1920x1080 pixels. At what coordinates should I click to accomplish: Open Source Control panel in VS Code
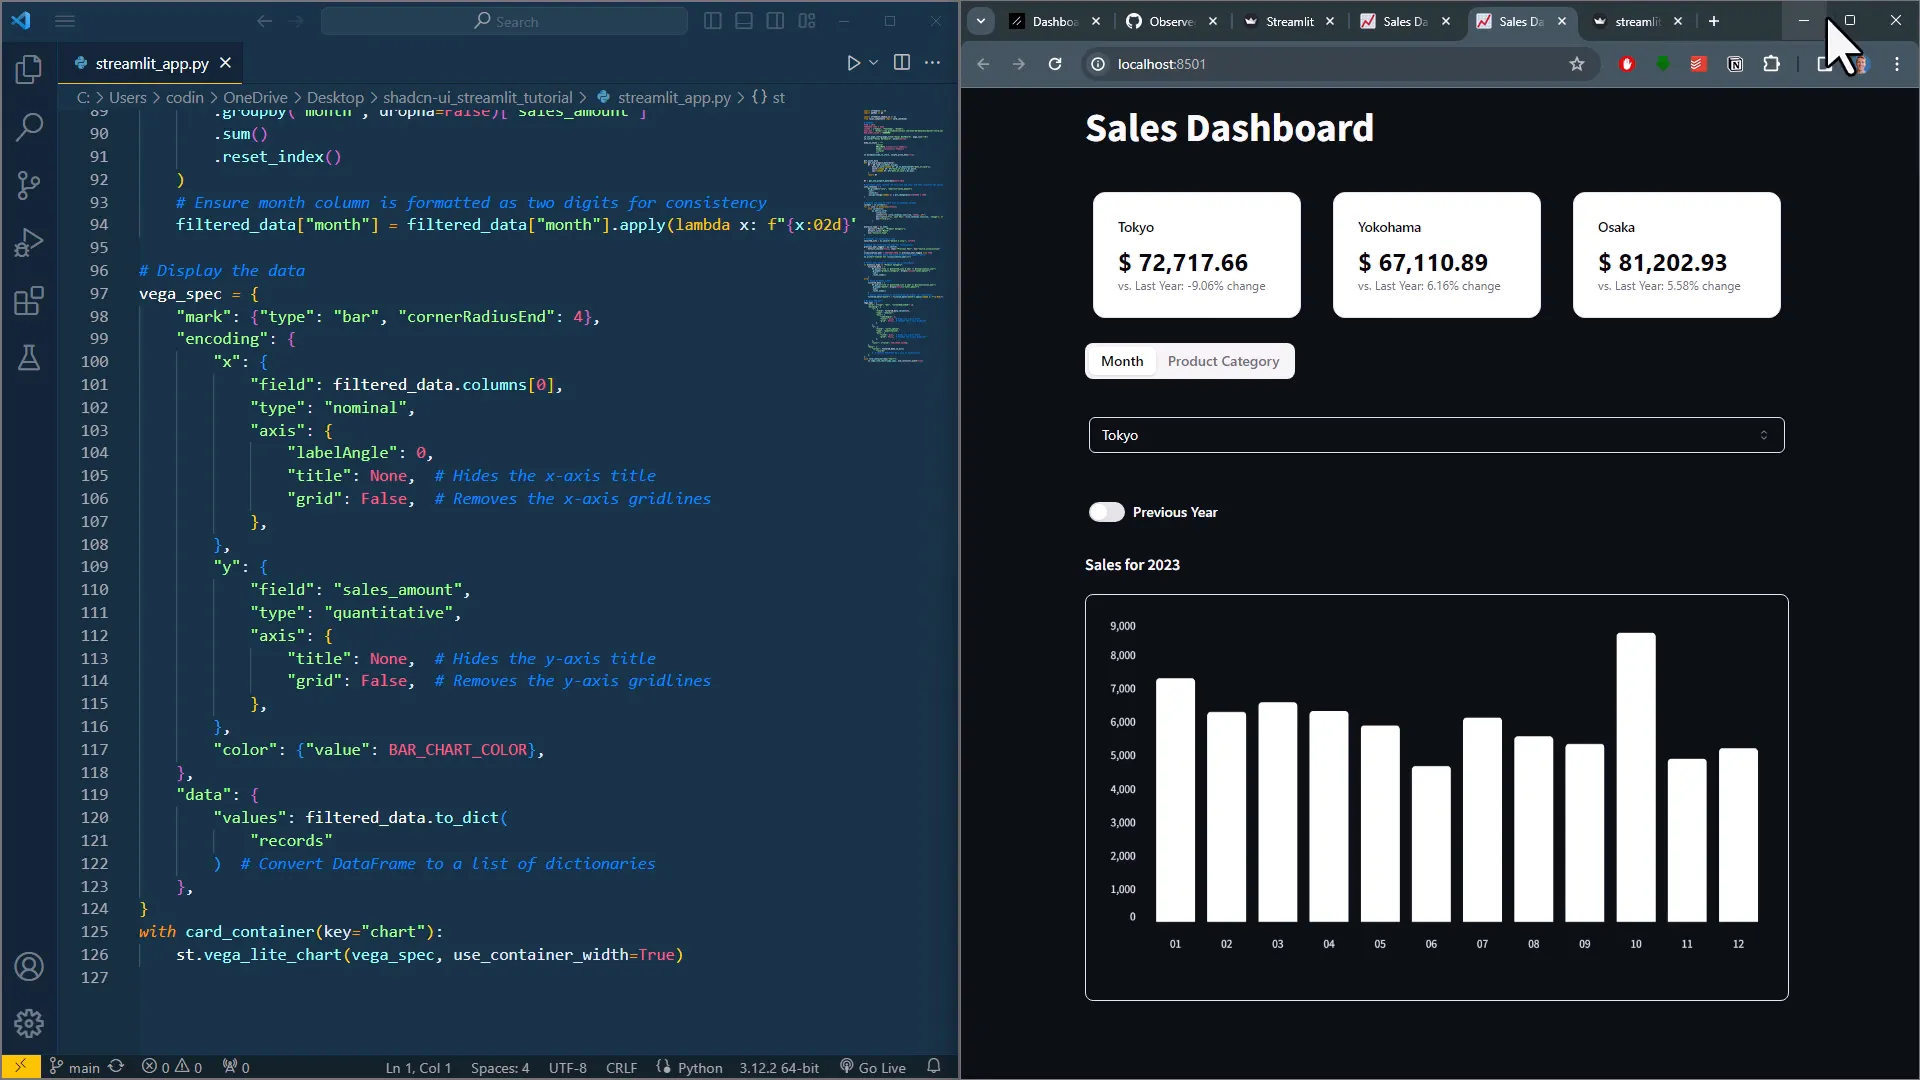point(29,186)
